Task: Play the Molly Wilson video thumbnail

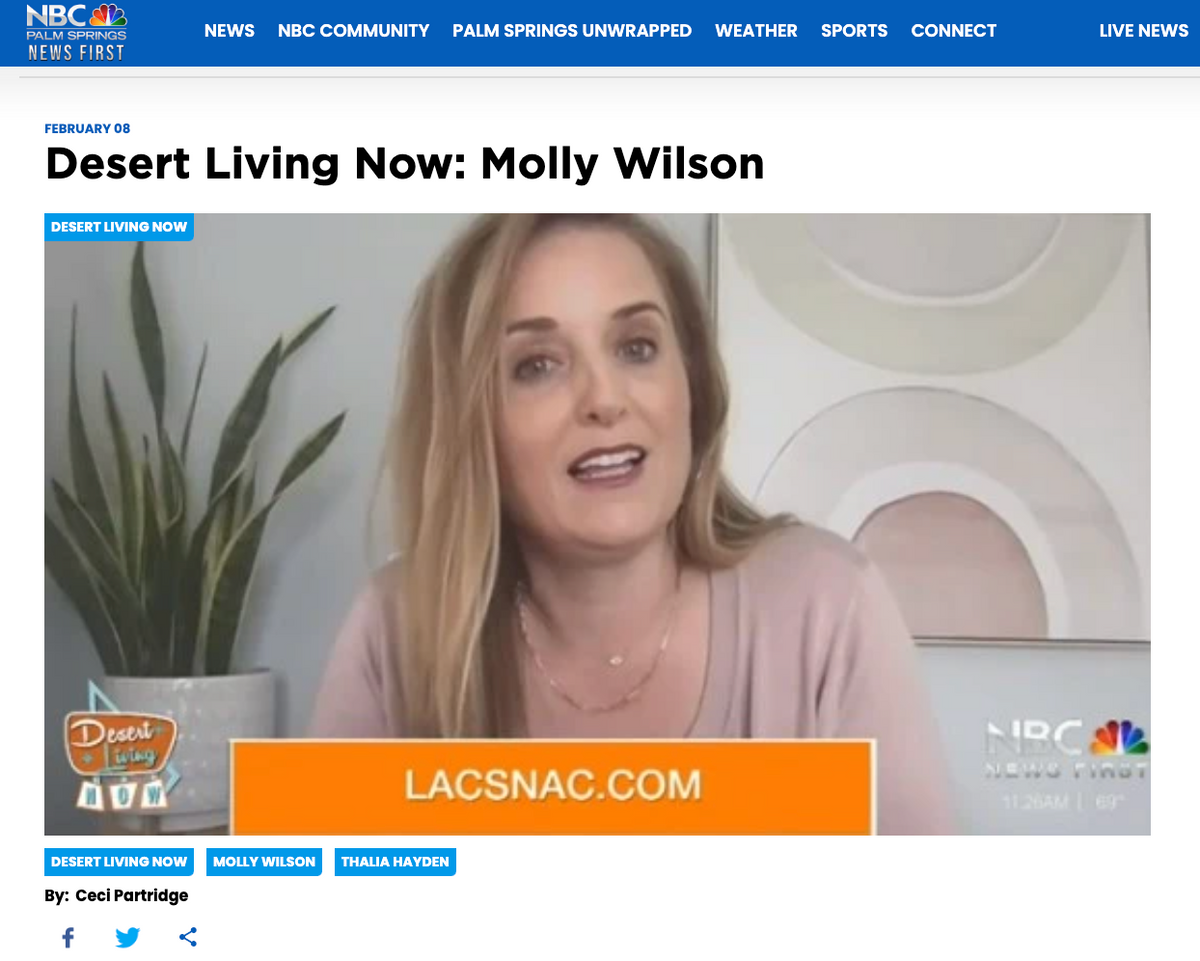Action: tap(597, 524)
